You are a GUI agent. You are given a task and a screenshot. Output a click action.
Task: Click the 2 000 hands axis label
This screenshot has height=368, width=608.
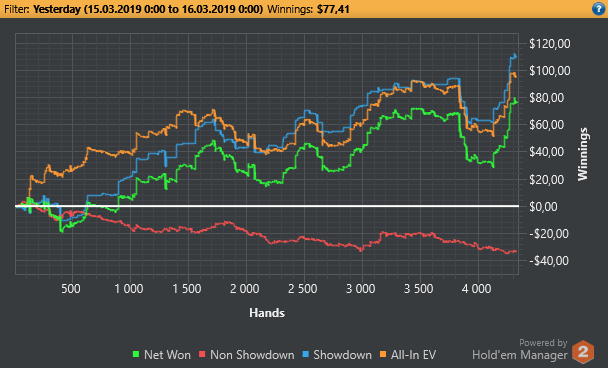pos(245,289)
